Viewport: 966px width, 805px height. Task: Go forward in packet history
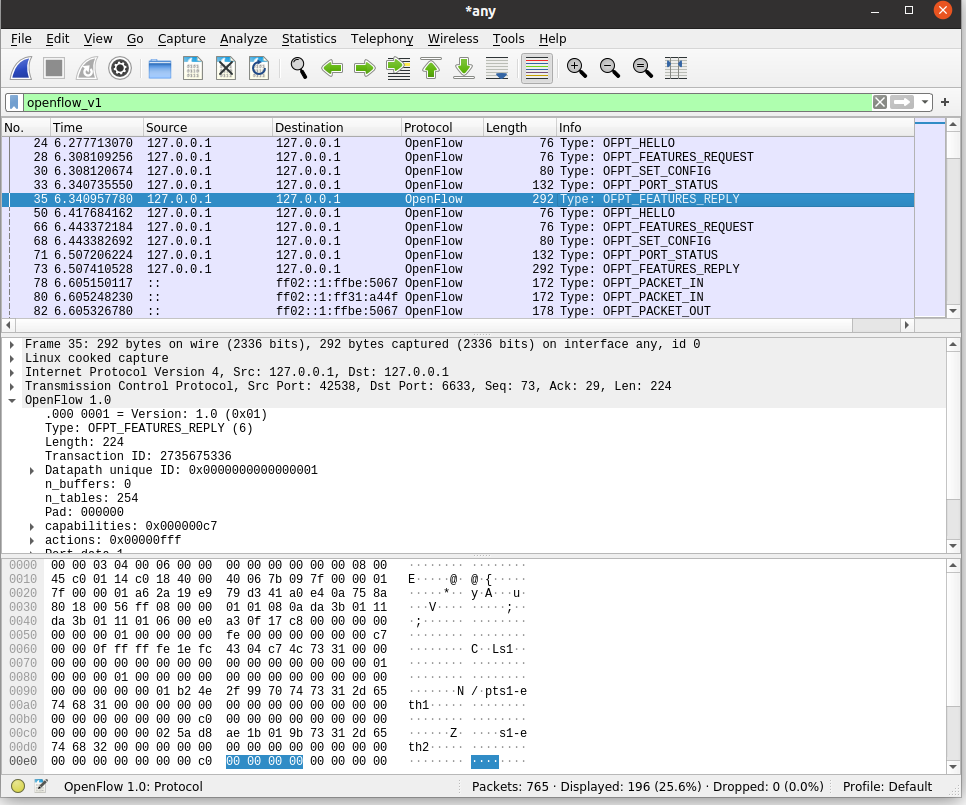pyautogui.click(x=365, y=68)
